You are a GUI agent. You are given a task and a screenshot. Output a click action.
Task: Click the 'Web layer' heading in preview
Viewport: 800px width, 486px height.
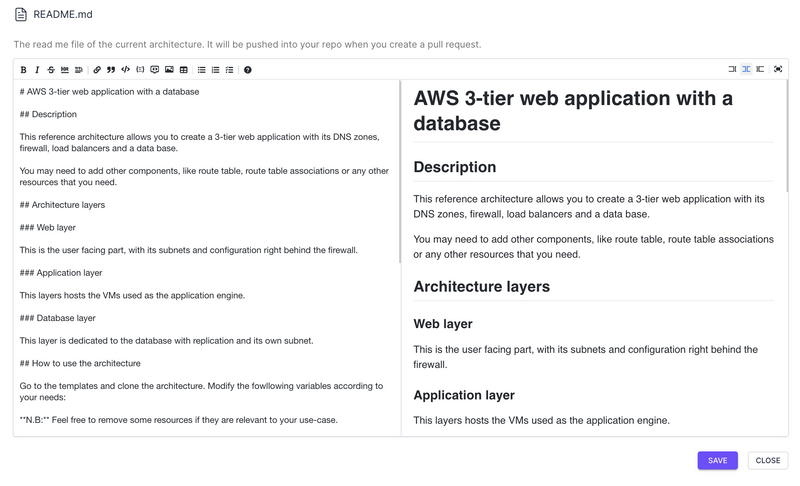click(x=443, y=324)
